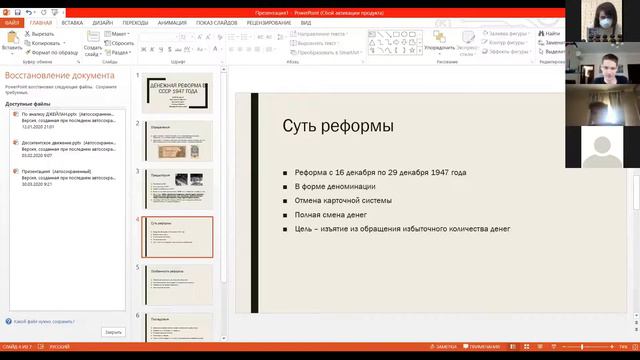The image size is (640, 360).
Task: Choose the star shape in shapes gallery
Action: click(412, 51)
